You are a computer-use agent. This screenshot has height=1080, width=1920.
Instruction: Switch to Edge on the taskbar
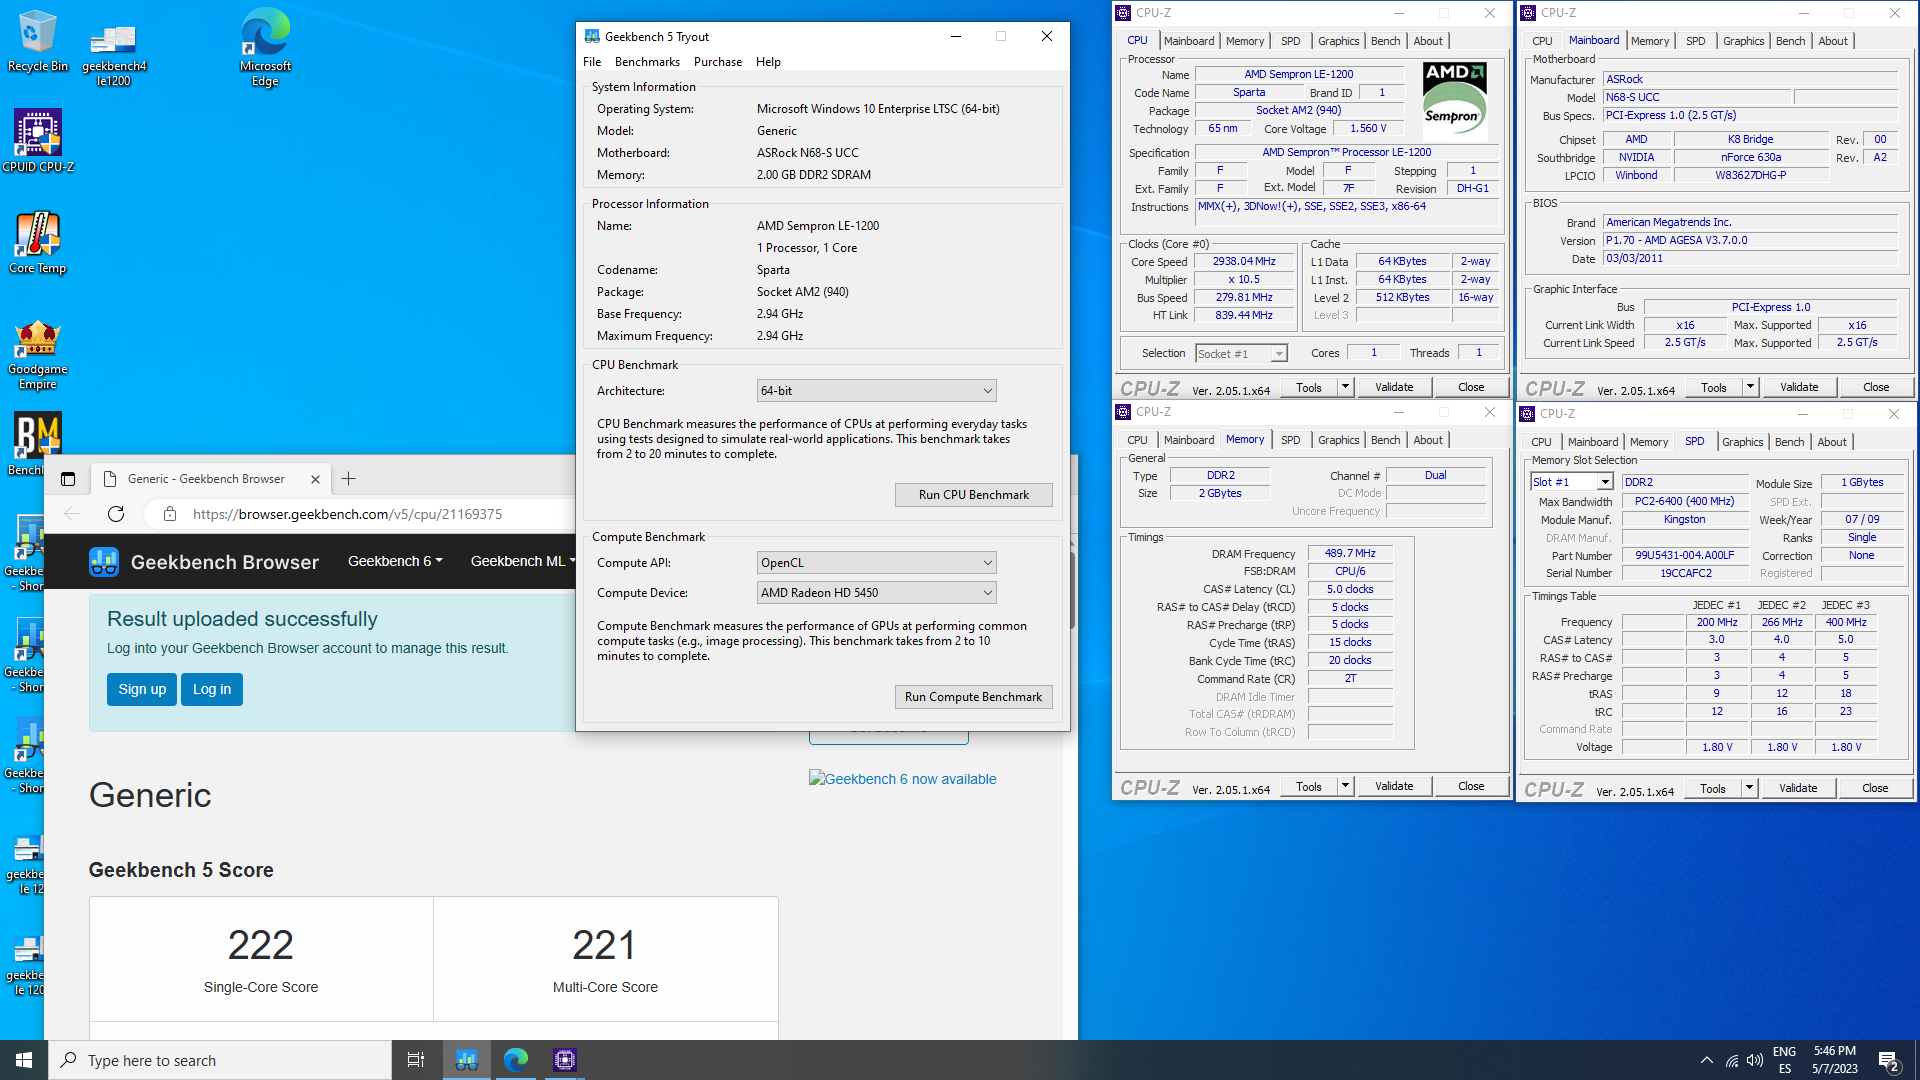pos(516,1060)
